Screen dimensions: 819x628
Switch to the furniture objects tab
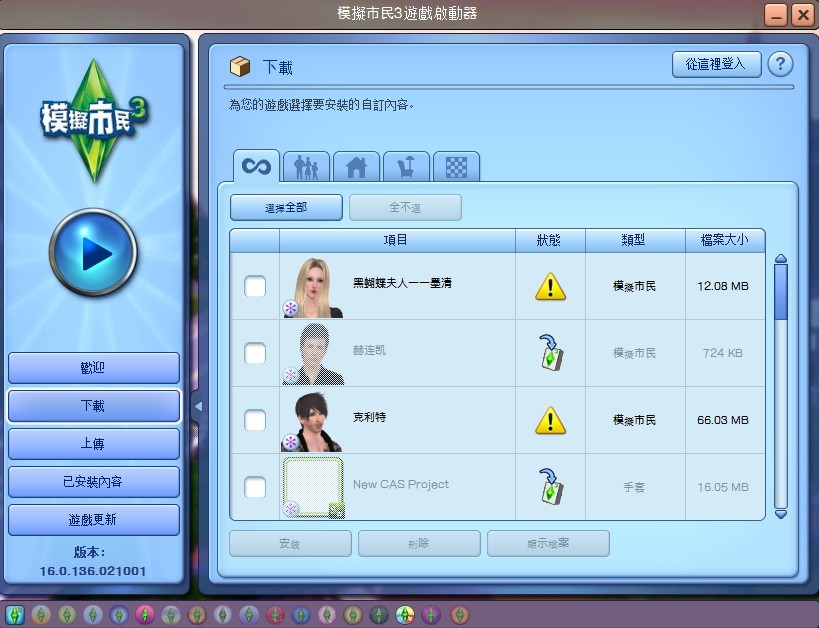(406, 167)
